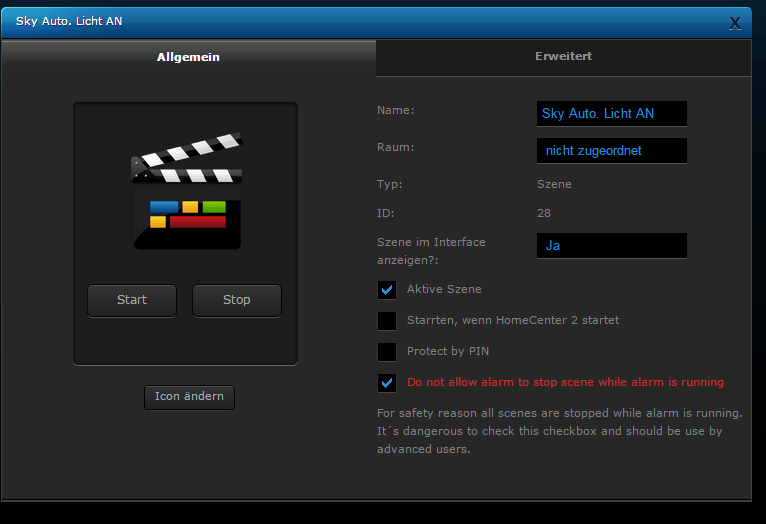The width and height of the screenshot is (766, 524).
Task: Expand the 'Szene im Interface anzeigen' dropdown
Action: 611,245
